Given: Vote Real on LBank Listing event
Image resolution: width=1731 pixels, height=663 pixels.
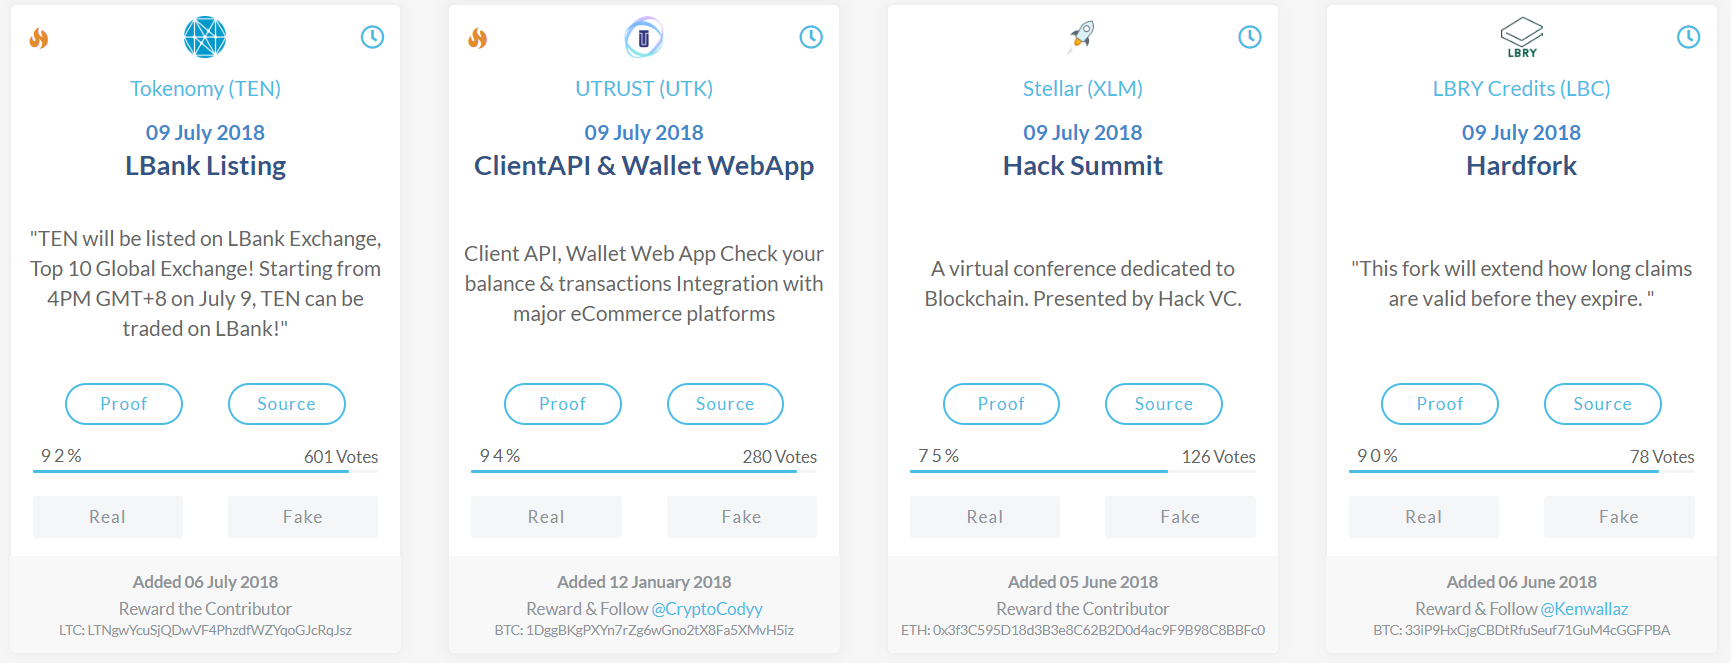Looking at the screenshot, I should pyautogui.click(x=108, y=517).
